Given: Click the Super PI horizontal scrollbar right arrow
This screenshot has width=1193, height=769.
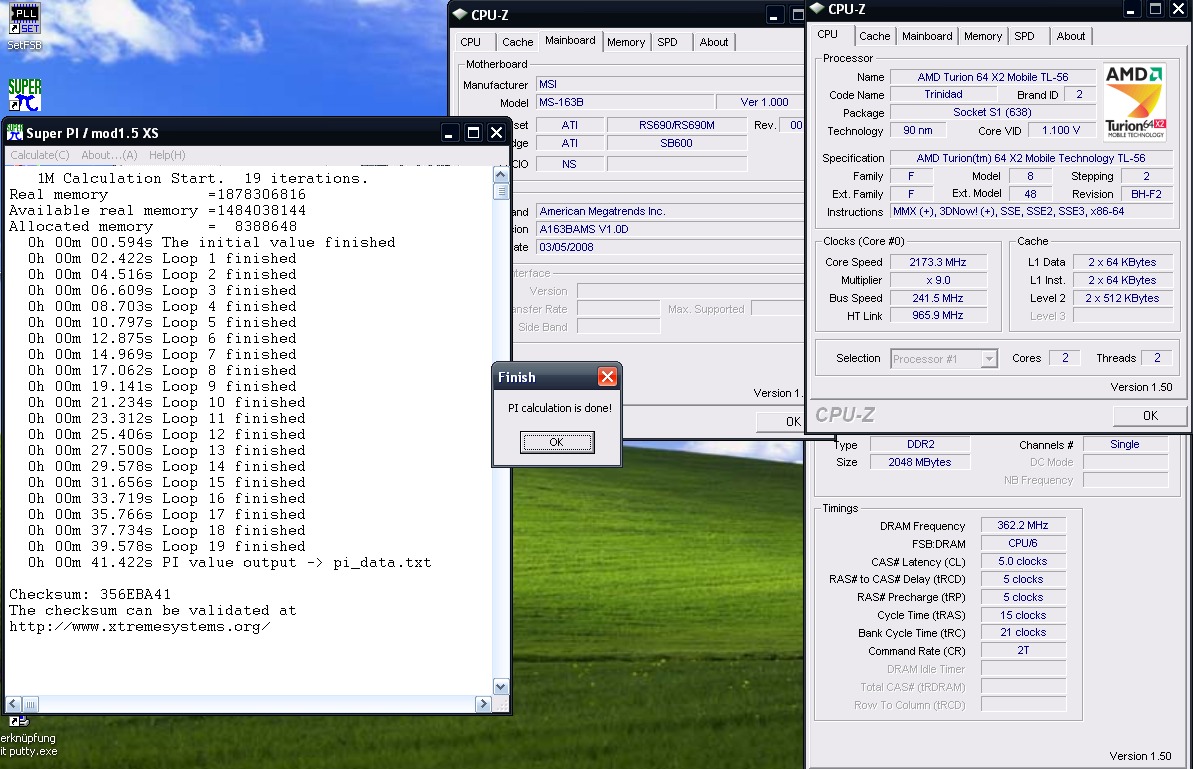Looking at the screenshot, I should coord(483,704).
